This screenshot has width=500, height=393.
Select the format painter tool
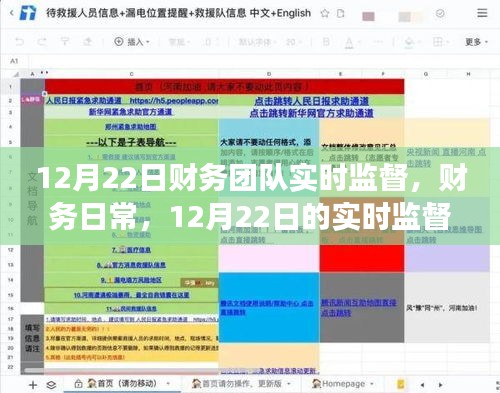pos(65,42)
